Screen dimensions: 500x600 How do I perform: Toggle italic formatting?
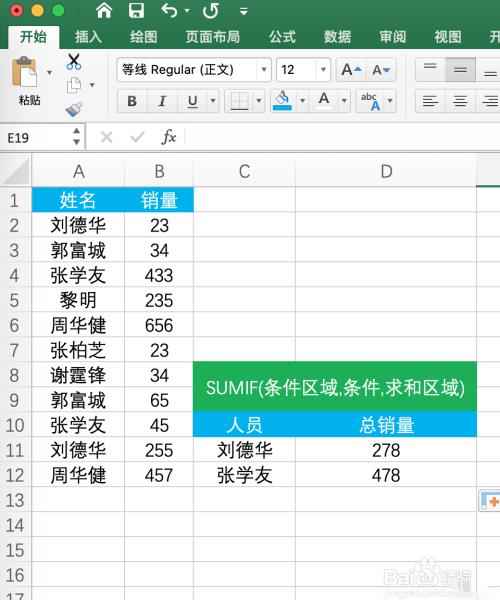[162, 101]
